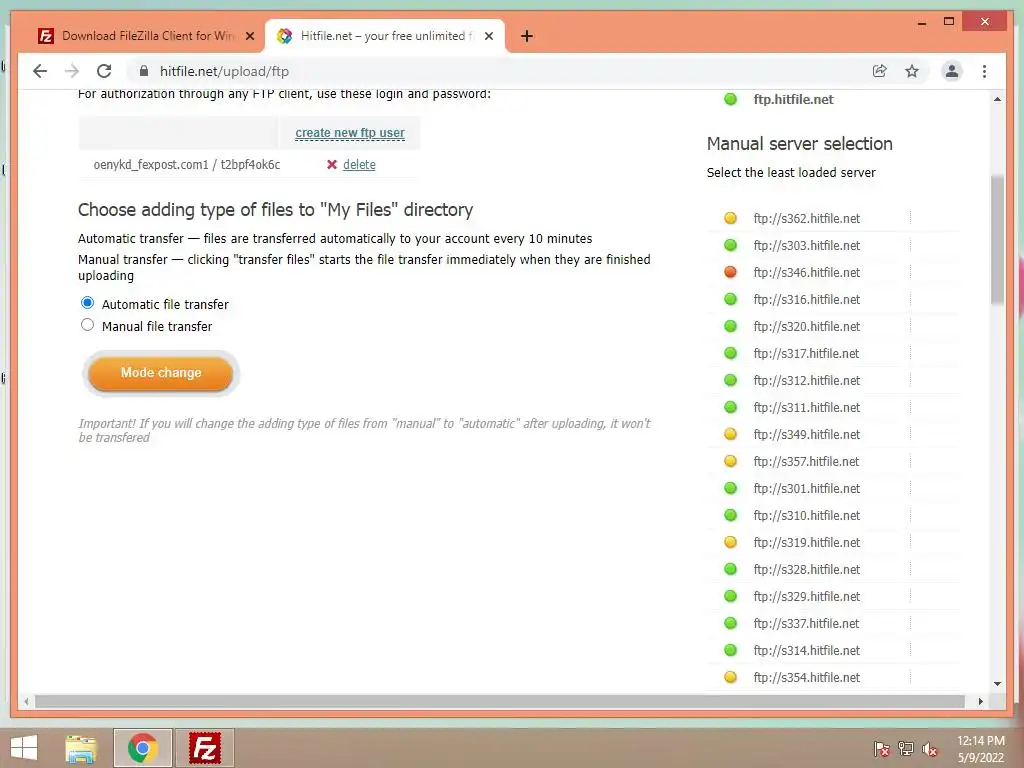Viewport: 1024px width, 768px height.
Task: Select ftp://s310.hitfile.net server
Action: pyautogui.click(x=807, y=515)
